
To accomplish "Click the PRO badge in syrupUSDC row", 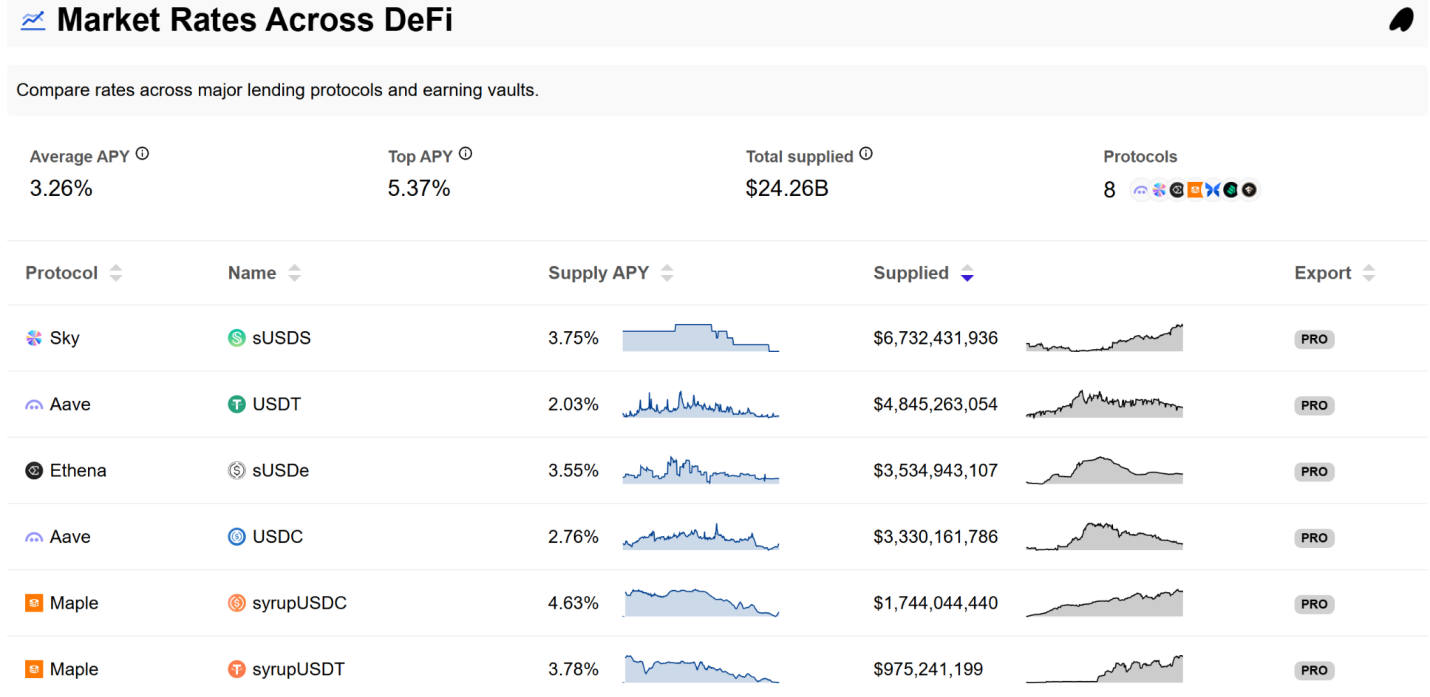I will pyautogui.click(x=1314, y=604).
